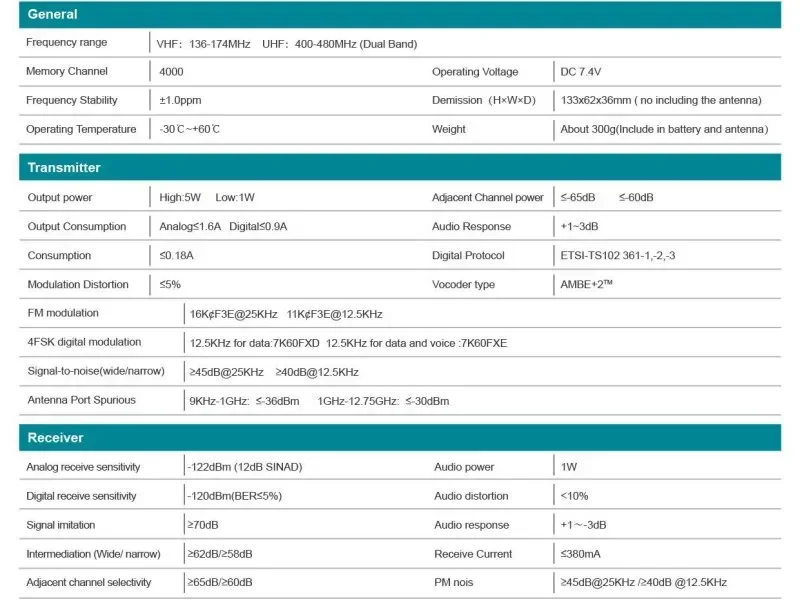The image size is (800, 600).
Task: Click the 133x62x36mm dimension value
Action: coord(661,101)
